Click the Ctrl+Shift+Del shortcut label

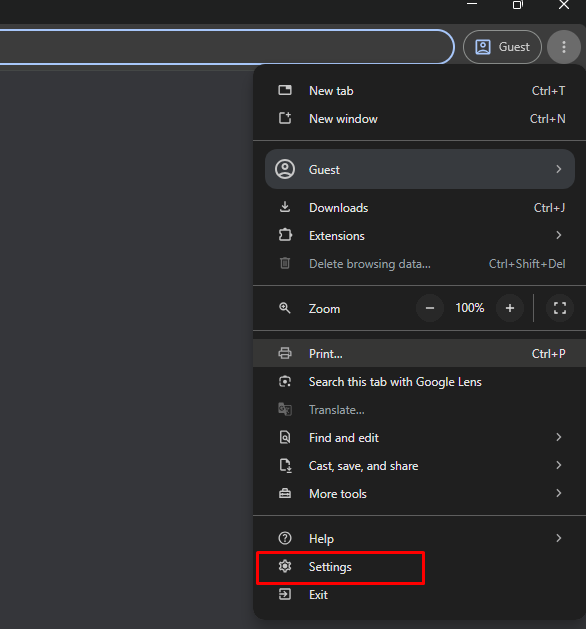click(527, 264)
